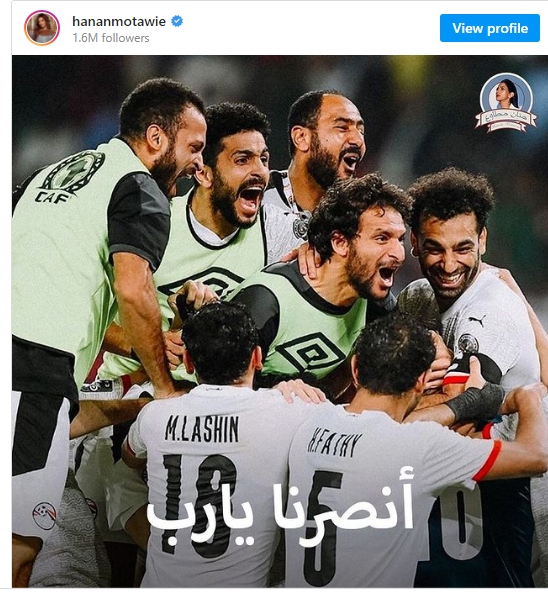Screen dimensions: 548x592
Task: Click the Puma logo on the white jersey
Action: pos(477,320)
